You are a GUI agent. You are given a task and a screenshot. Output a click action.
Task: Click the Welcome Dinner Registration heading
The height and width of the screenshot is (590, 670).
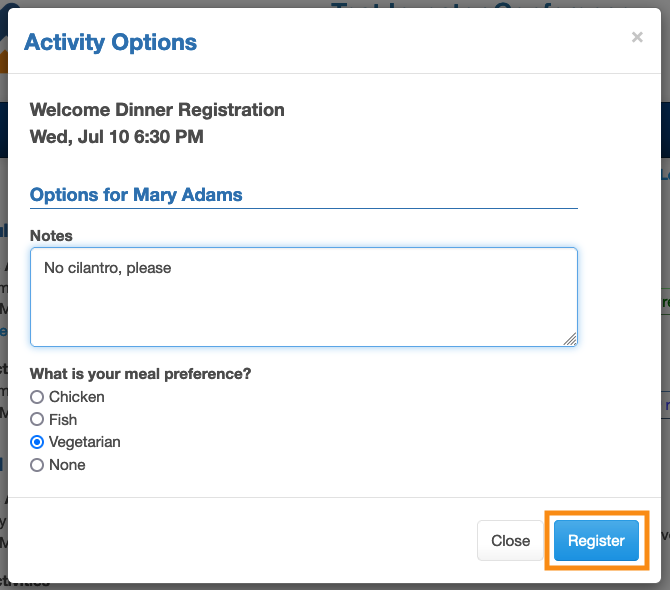coord(157,110)
